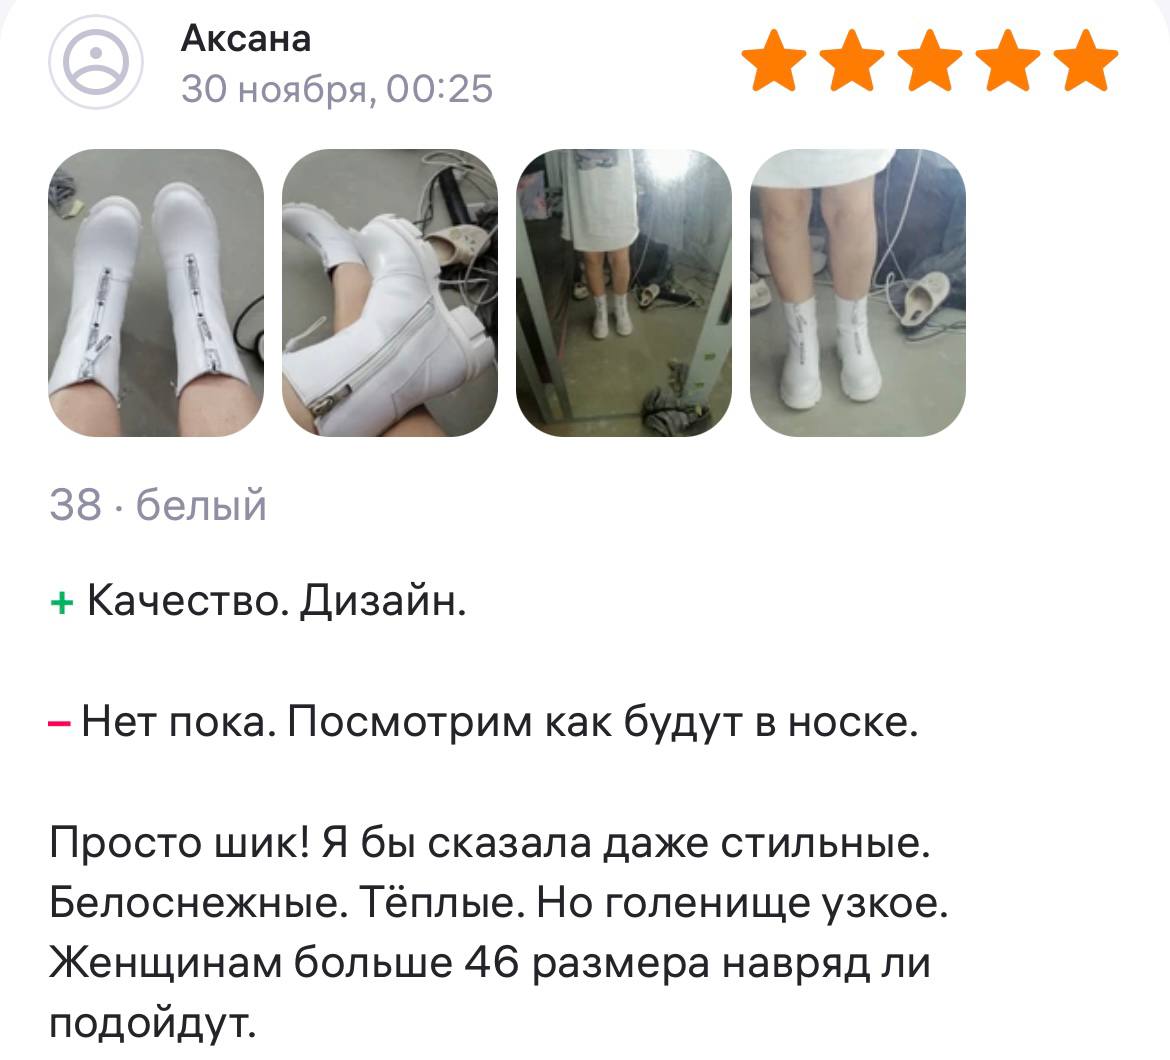Screen dimensions: 1170x1060
Task: Click the sentence about узкое голенище
Action: click(x=742, y=903)
